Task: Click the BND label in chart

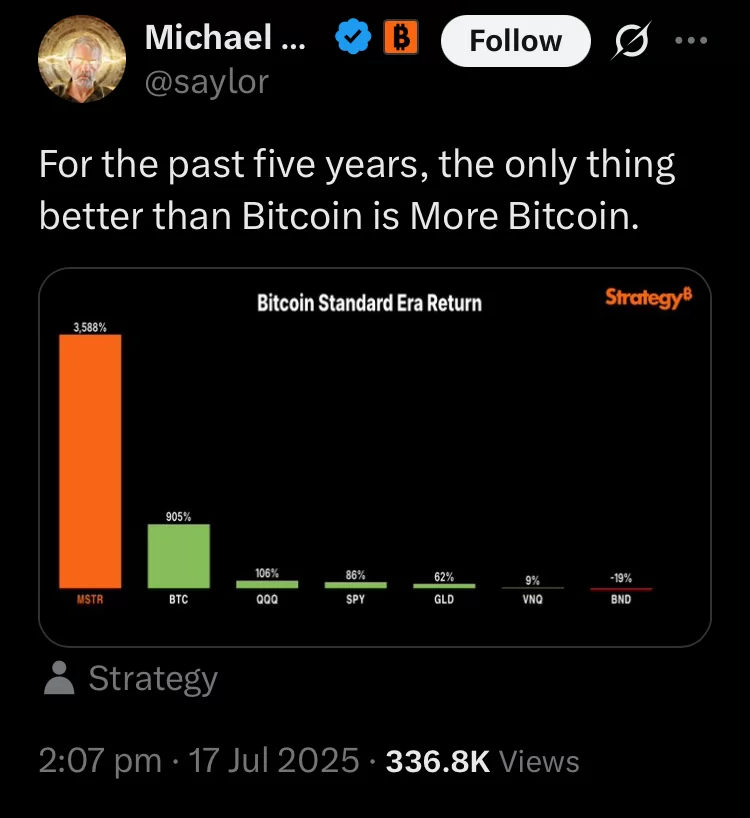Action: click(x=621, y=599)
